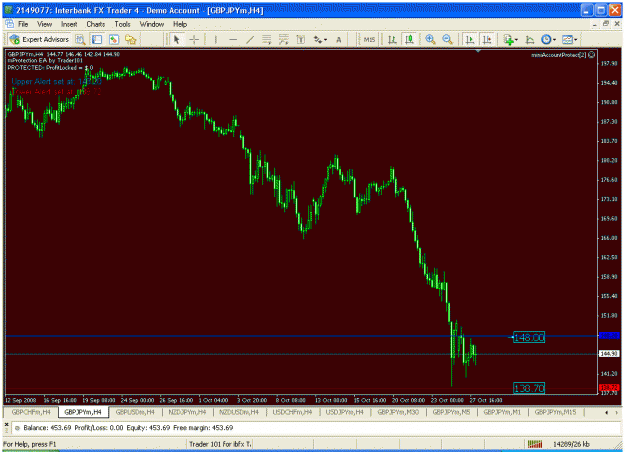Switch to the NZDUSDm,H4 chart tab
The image size is (625, 452).
239,412
